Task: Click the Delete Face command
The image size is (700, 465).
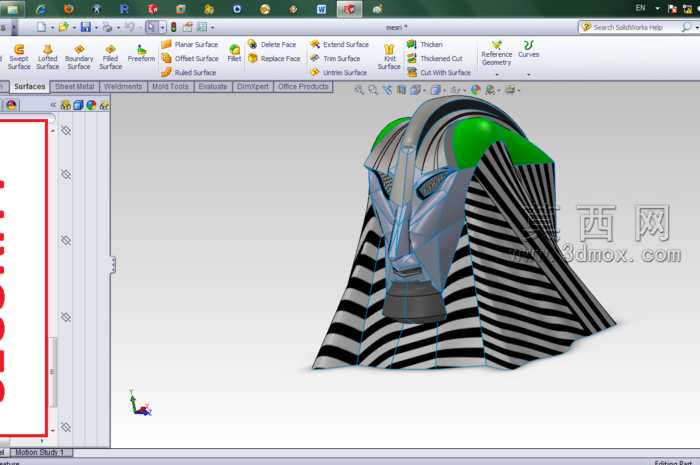Action: 272,44
